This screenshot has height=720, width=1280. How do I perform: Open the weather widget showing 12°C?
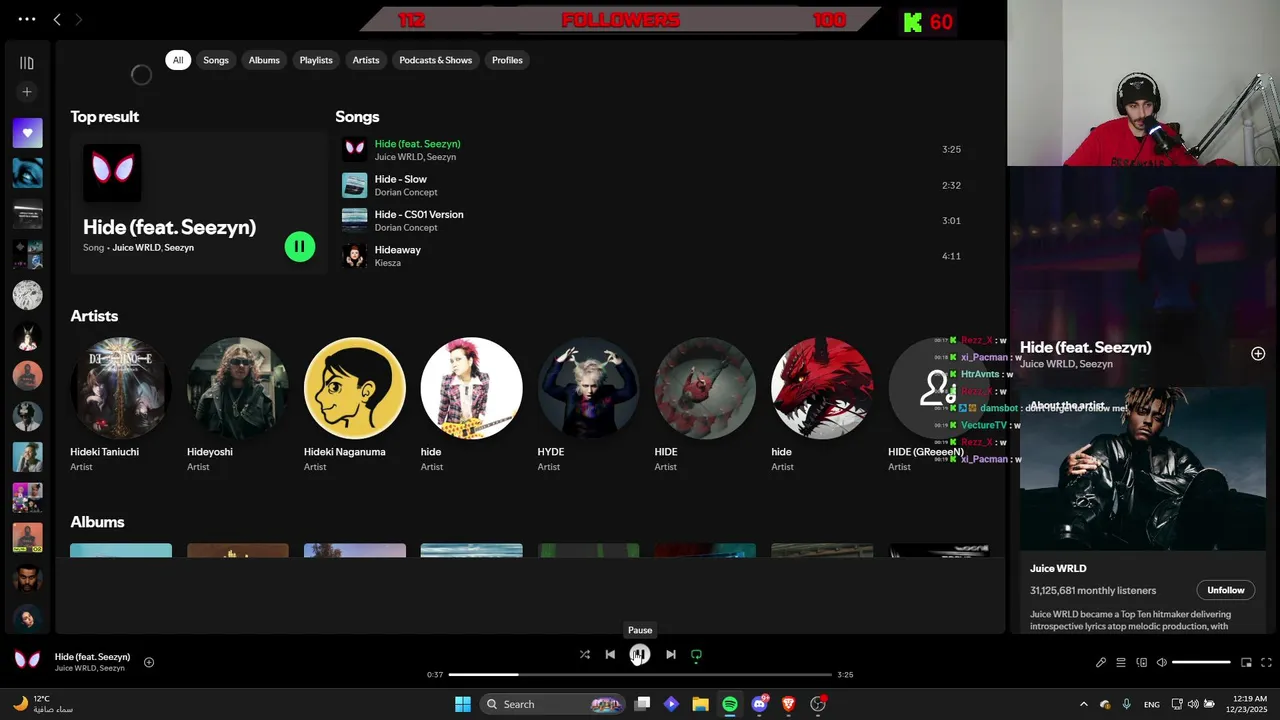tap(42, 704)
